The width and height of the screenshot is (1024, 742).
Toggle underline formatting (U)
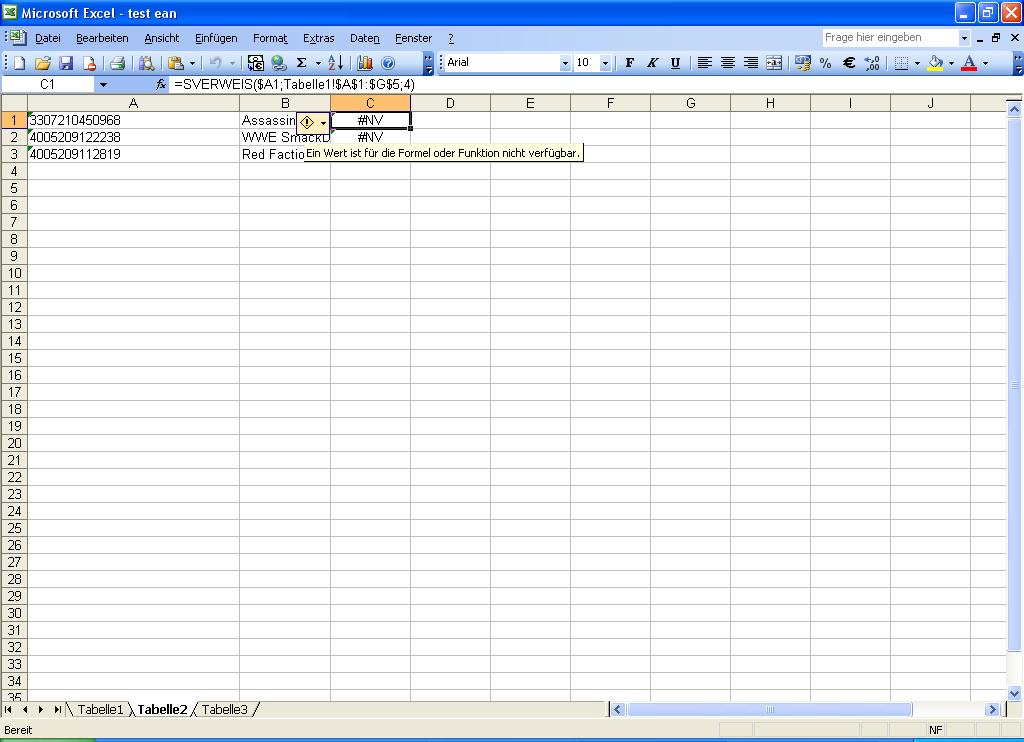pyautogui.click(x=675, y=63)
